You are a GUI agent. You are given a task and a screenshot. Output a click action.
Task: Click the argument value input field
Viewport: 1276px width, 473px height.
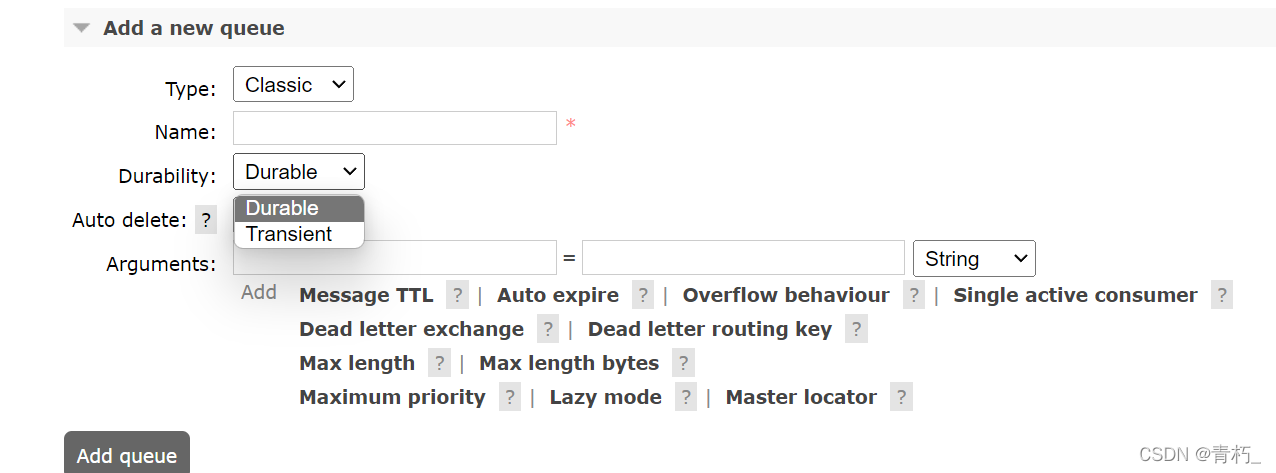742,258
